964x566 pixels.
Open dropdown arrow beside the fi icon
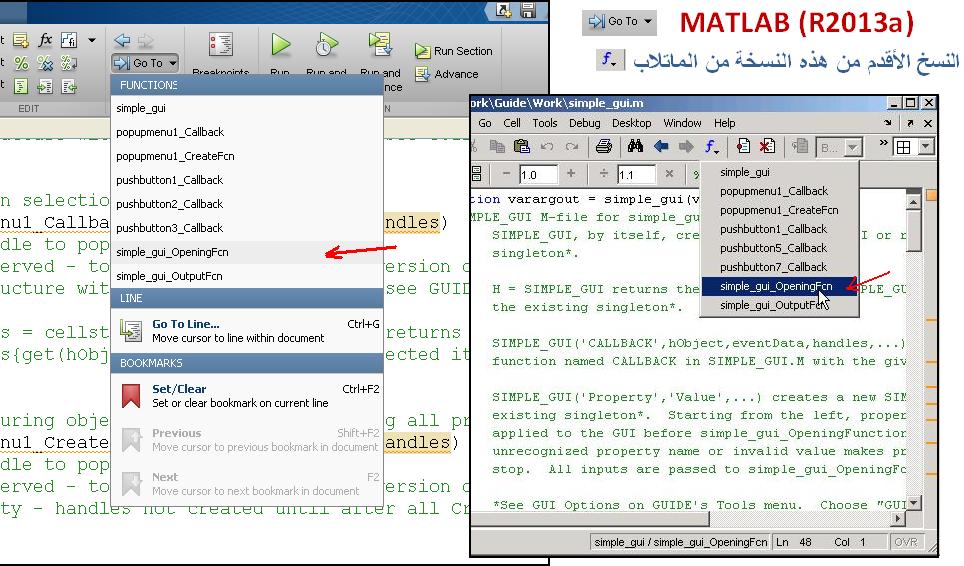(x=92, y=41)
